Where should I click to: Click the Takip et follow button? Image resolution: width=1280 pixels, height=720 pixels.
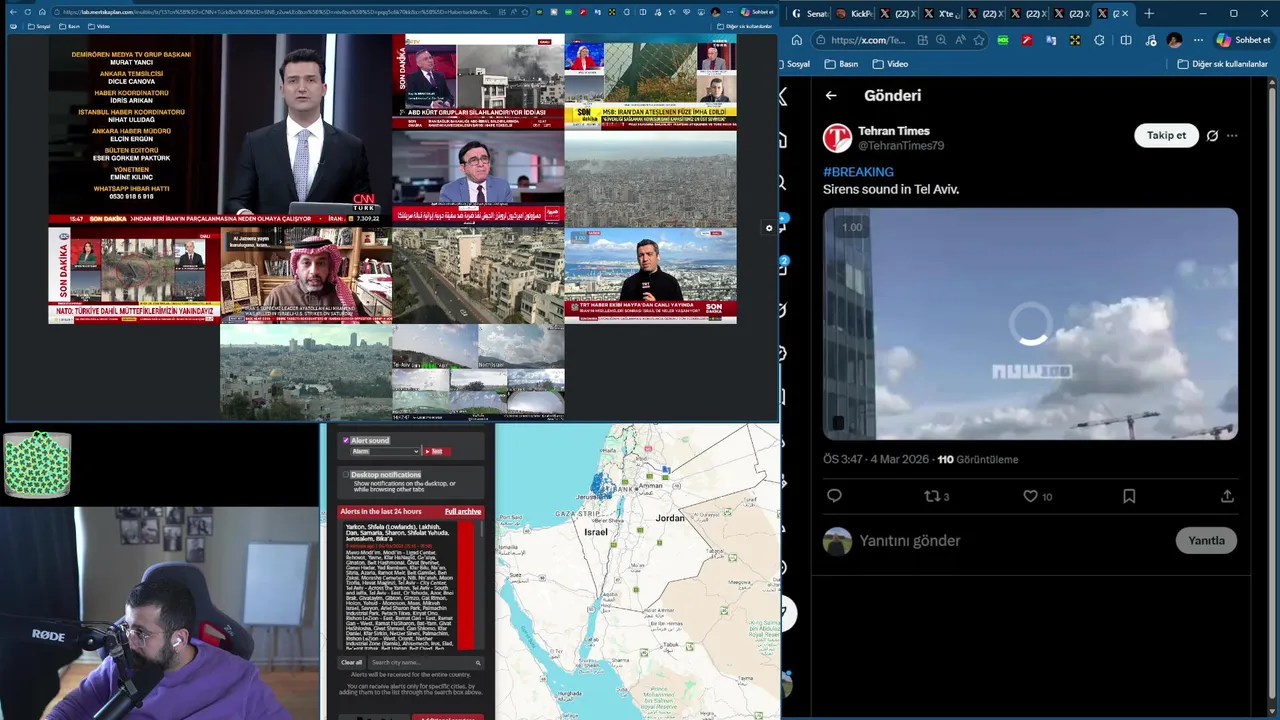click(1166, 136)
